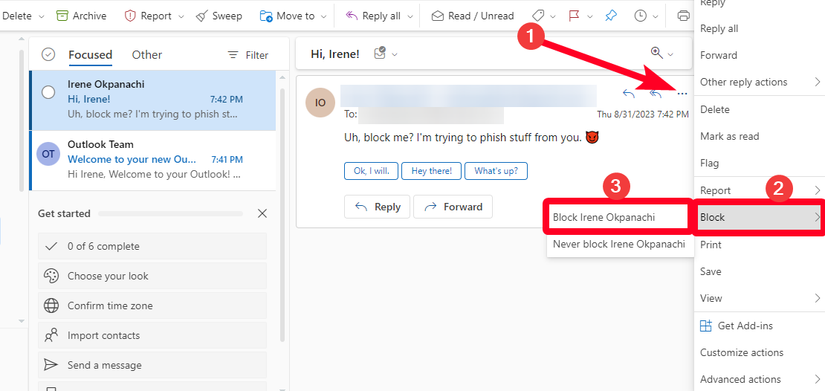Click the OT sender avatar
The image size is (825, 391).
48,153
